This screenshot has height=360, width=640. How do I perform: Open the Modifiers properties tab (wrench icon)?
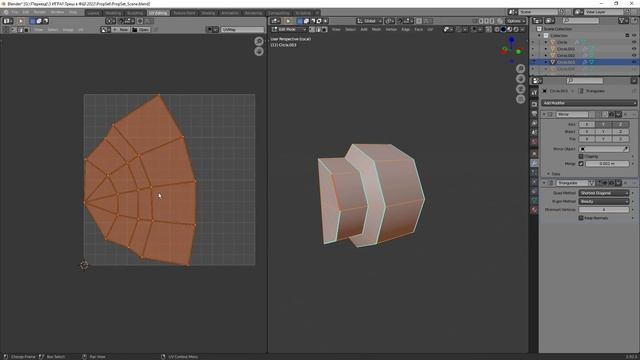click(x=534, y=163)
